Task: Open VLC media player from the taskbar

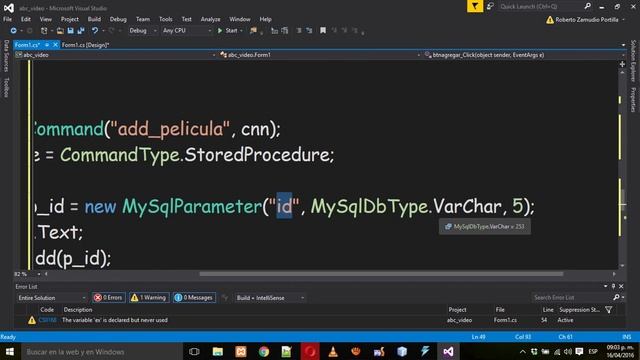Action: point(333,351)
